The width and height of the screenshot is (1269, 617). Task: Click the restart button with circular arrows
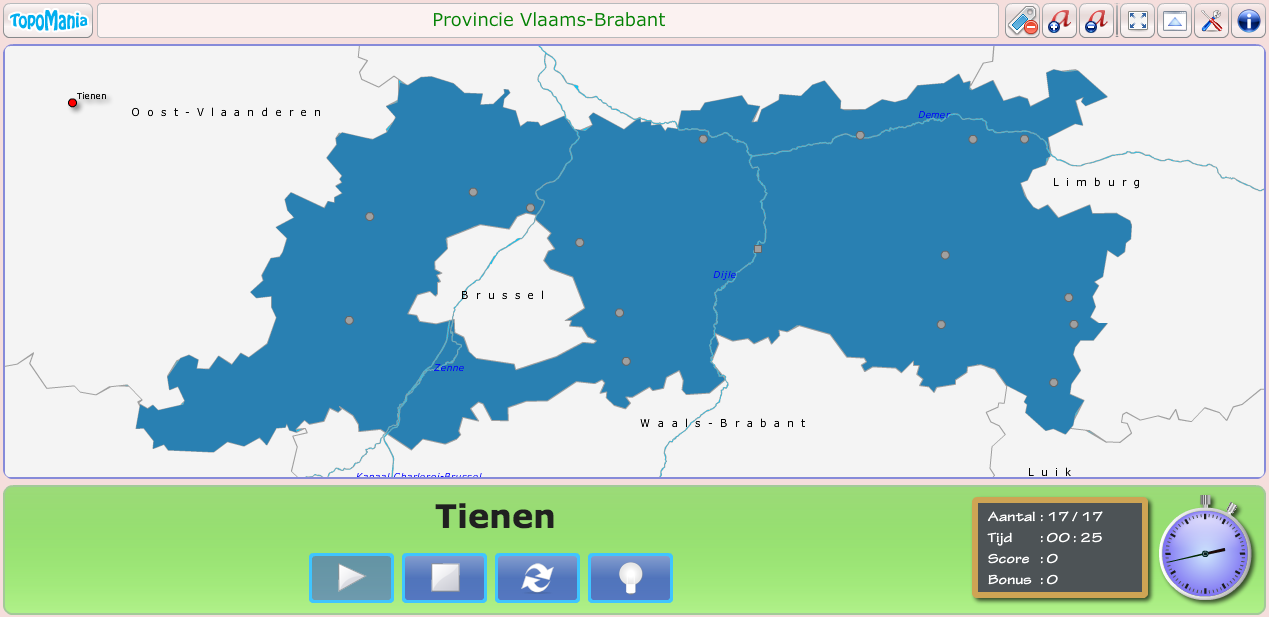point(537,578)
